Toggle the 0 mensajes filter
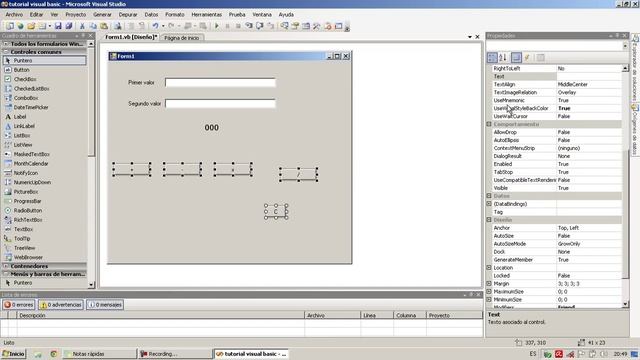Viewport: 640px width, 360px height. click(105, 305)
